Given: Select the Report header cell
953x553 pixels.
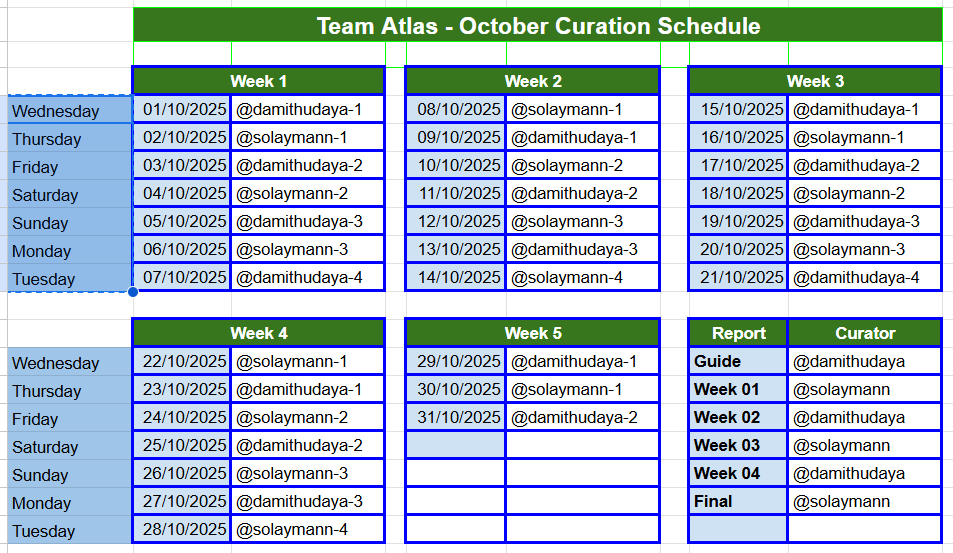Looking at the screenshot, I should point(738,333).
